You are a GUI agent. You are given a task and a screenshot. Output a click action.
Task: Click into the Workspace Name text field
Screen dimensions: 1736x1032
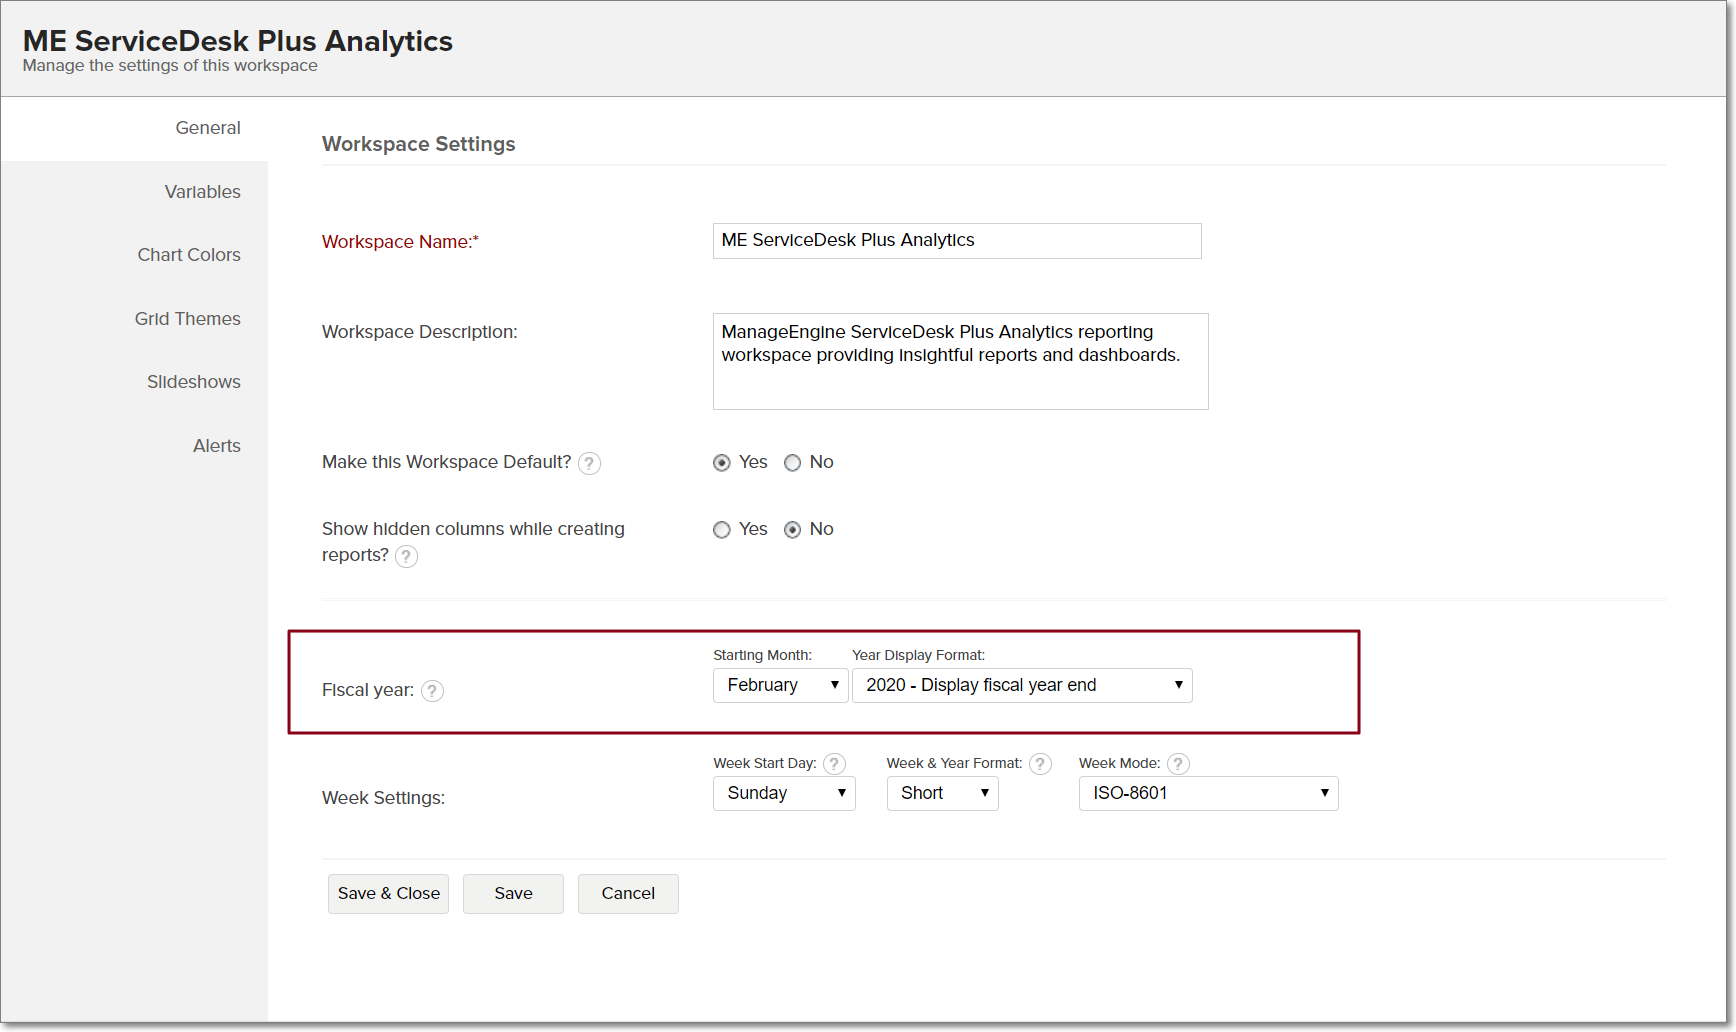click(x=956, y=241)
